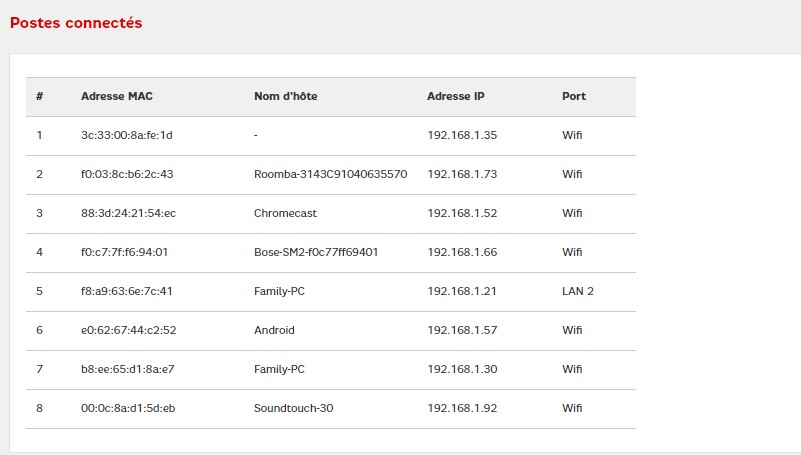Select the Family-PC entry at 192.168.1.30

(x=279, y=369)
